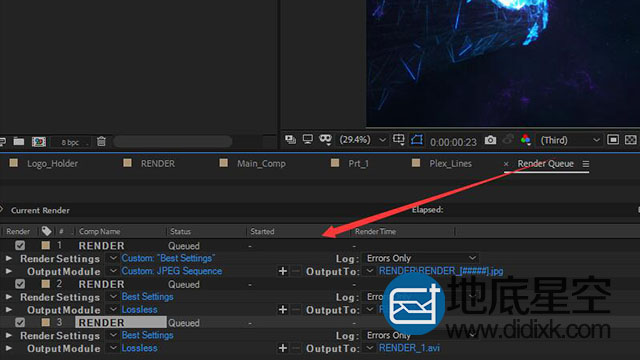
Task: Click the far-right viewer icon after the transparency grid
Action: pos(630,140)
